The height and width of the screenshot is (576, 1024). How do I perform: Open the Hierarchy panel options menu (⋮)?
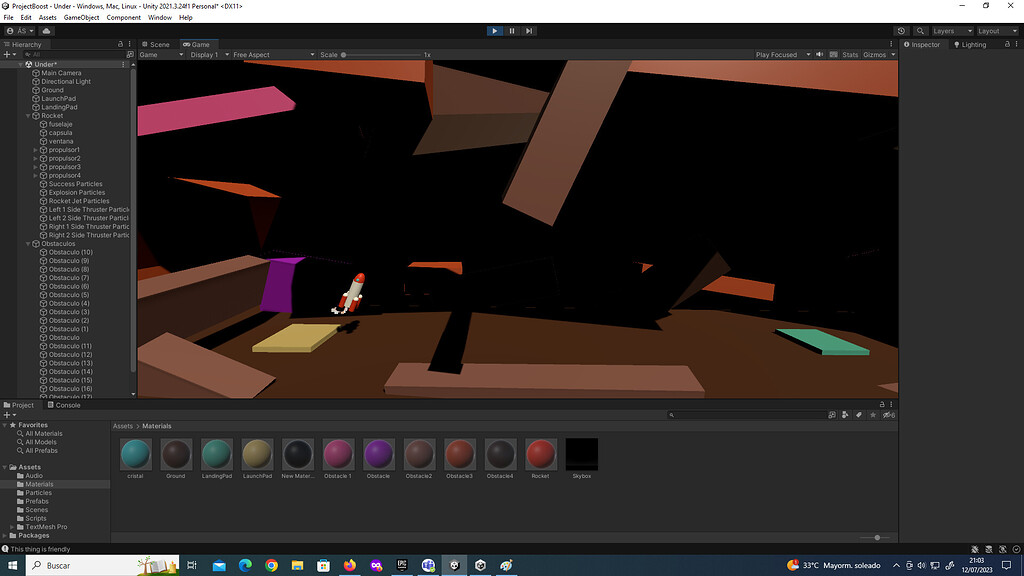tap(128, 44)
